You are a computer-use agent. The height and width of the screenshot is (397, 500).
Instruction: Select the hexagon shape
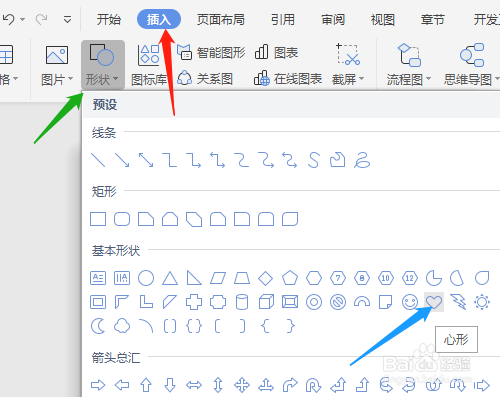(314, 278)
